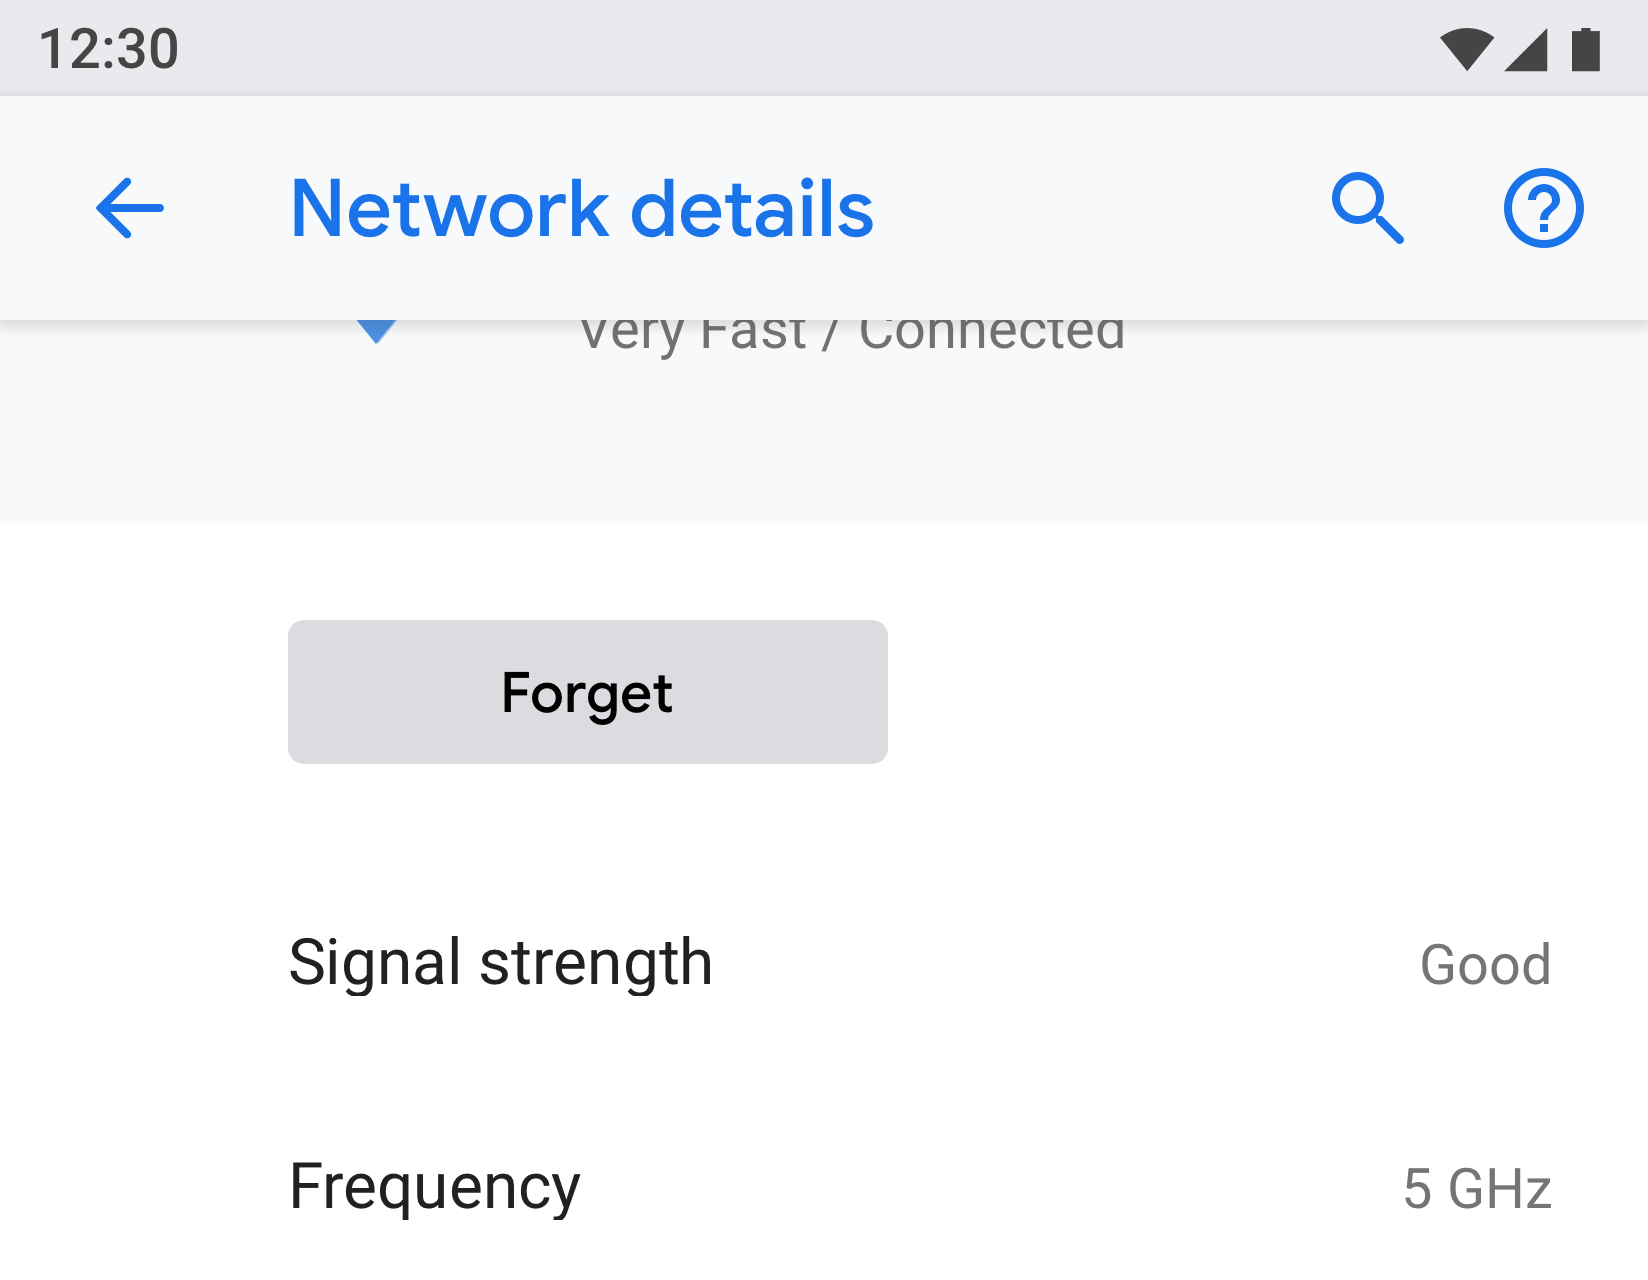Tap the Network details title text
The width and height of the screenshot is (1648, 1280).
click(582, 208)
